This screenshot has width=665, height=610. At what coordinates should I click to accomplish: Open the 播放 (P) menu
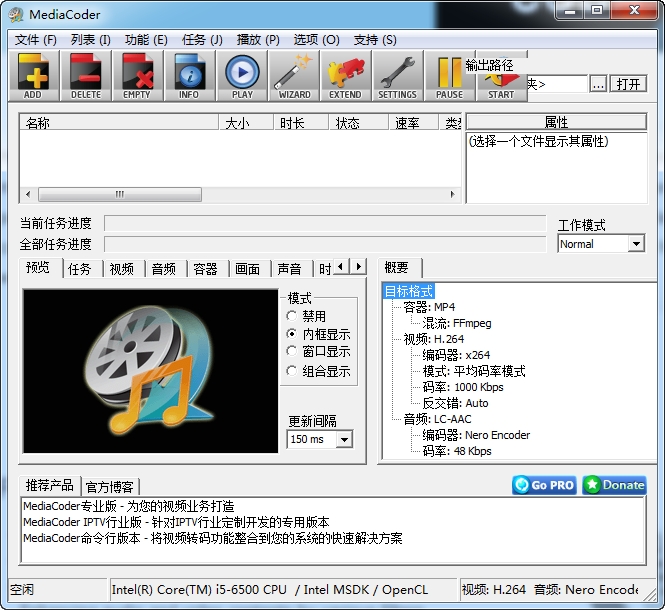coord(258,40)
